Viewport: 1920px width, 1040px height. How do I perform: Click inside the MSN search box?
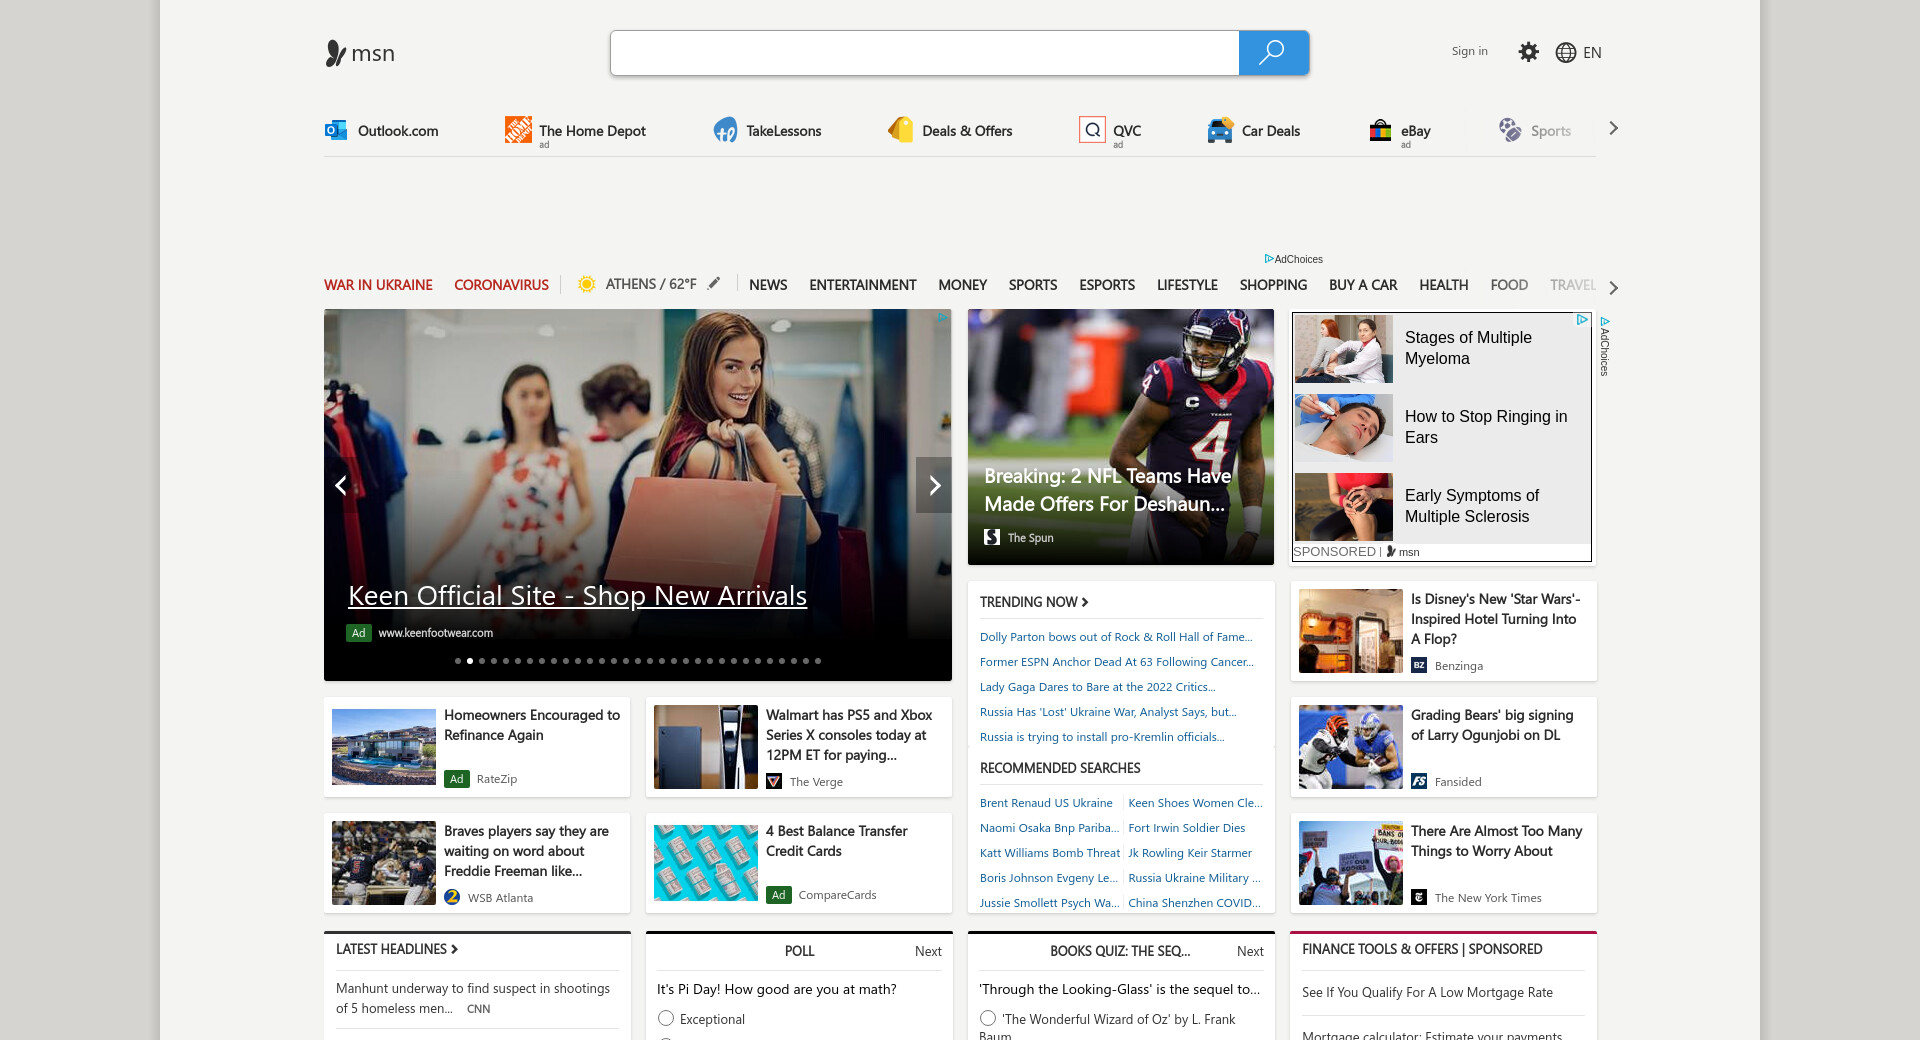pyautogui.click(x=924, y=53)
